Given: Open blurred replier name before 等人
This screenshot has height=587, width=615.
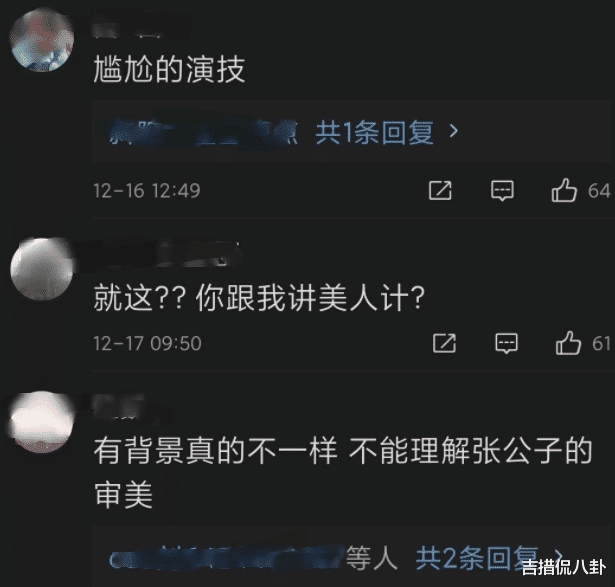Looking at the screenshot, I should [x=226, y=558].
